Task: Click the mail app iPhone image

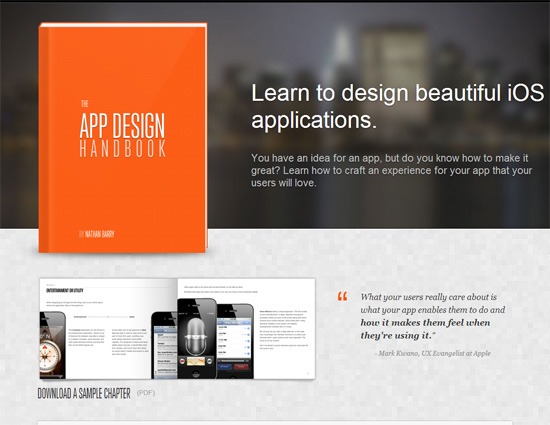Action: pyautogui.click(x=165, y=345)
